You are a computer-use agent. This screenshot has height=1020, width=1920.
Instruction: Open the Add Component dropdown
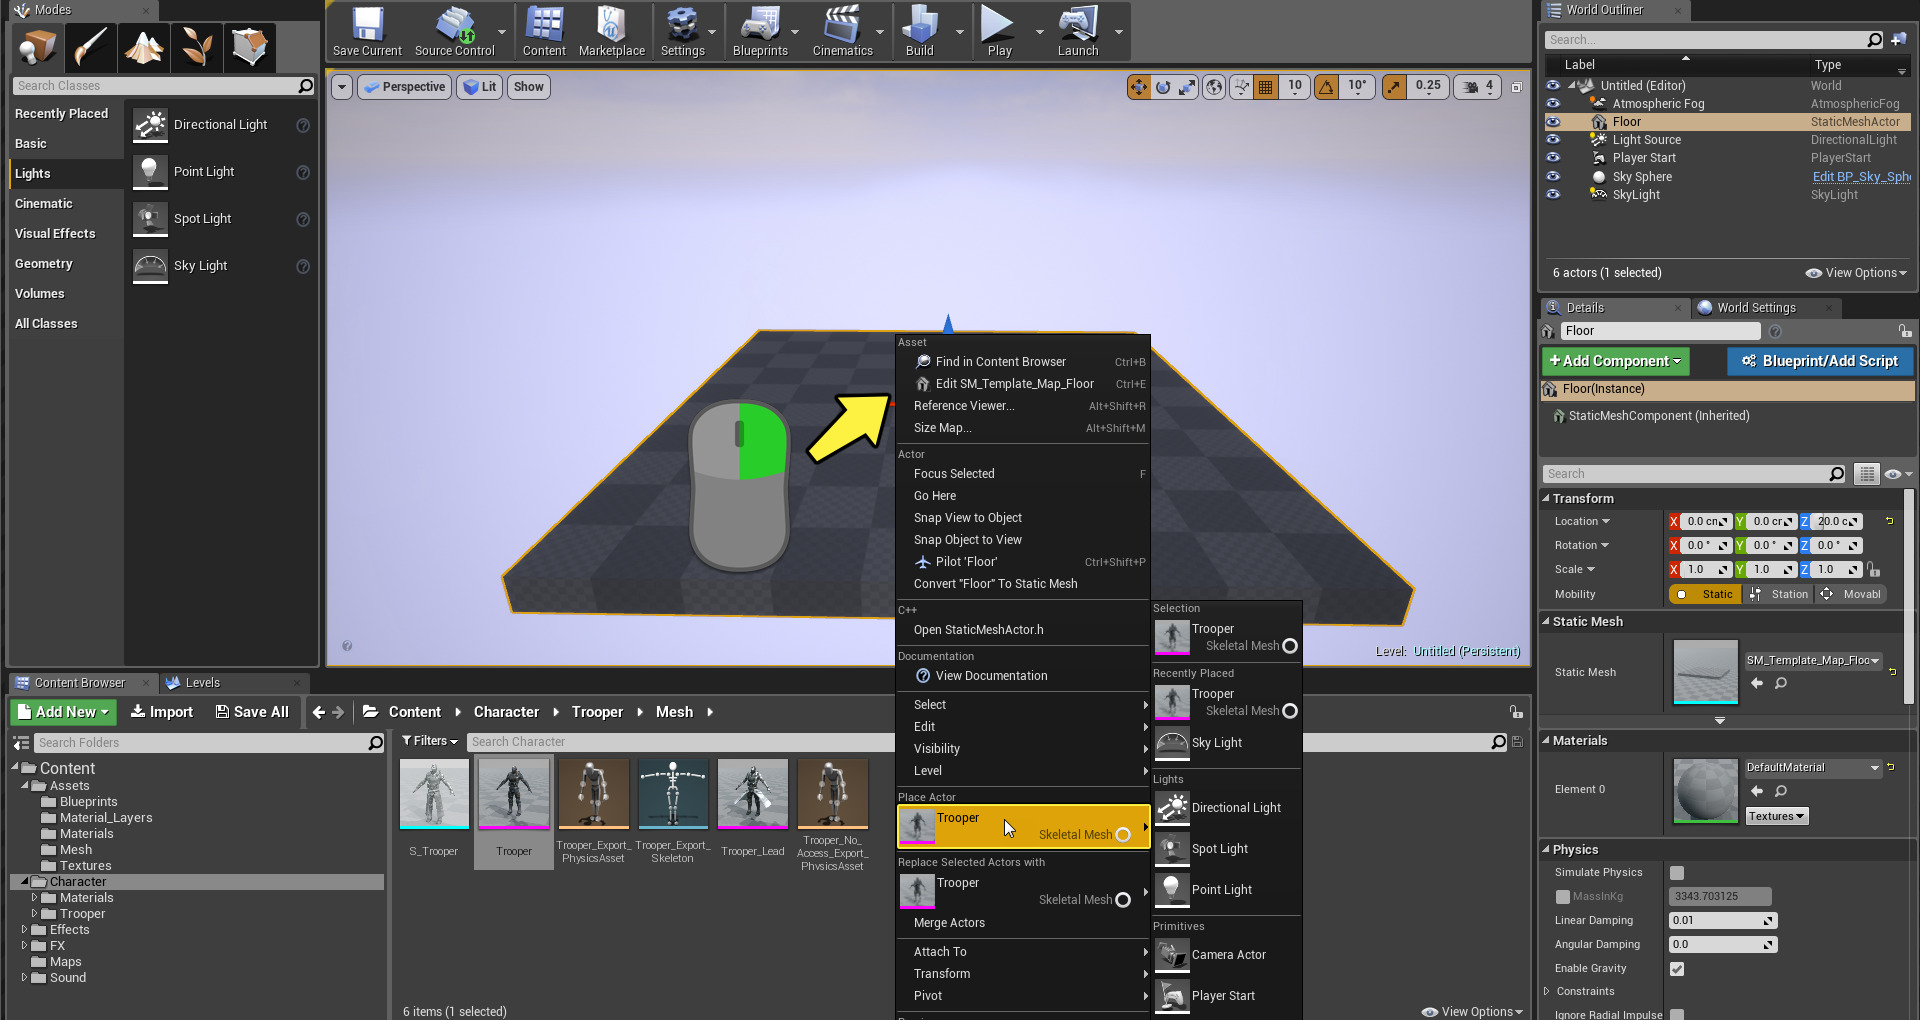1615,361
